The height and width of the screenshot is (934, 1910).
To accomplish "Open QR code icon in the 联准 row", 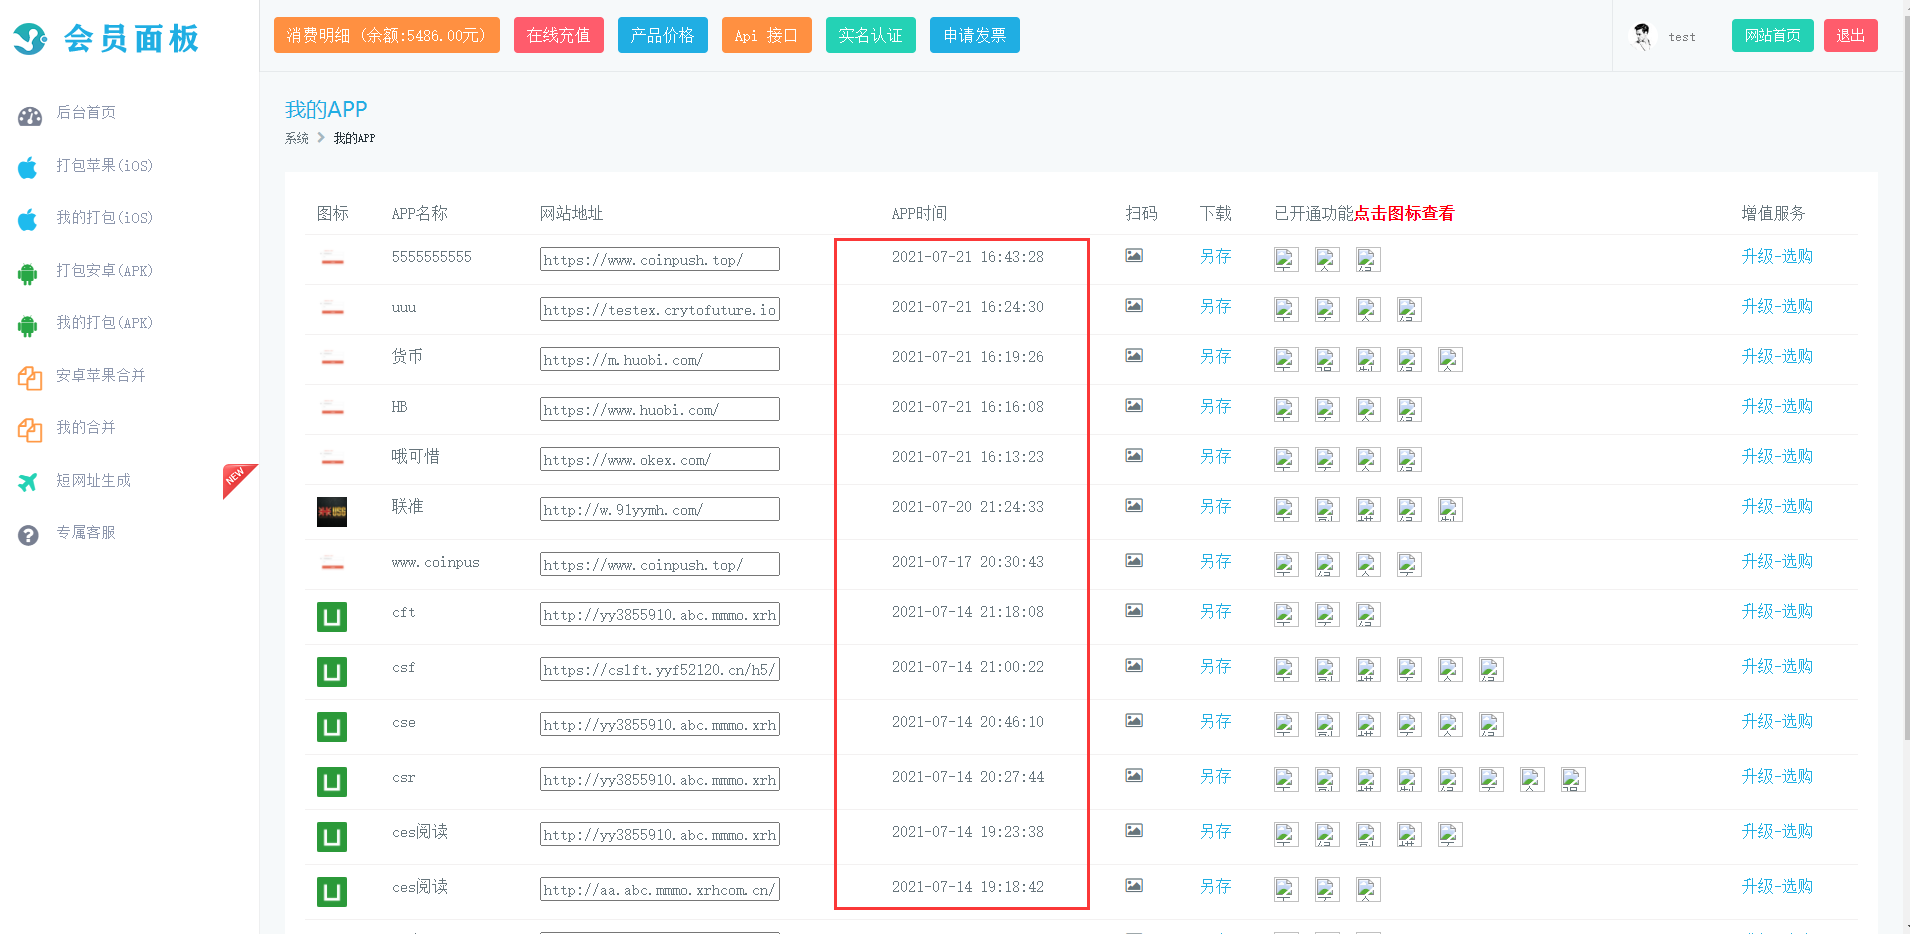I will click(1133, 506).
